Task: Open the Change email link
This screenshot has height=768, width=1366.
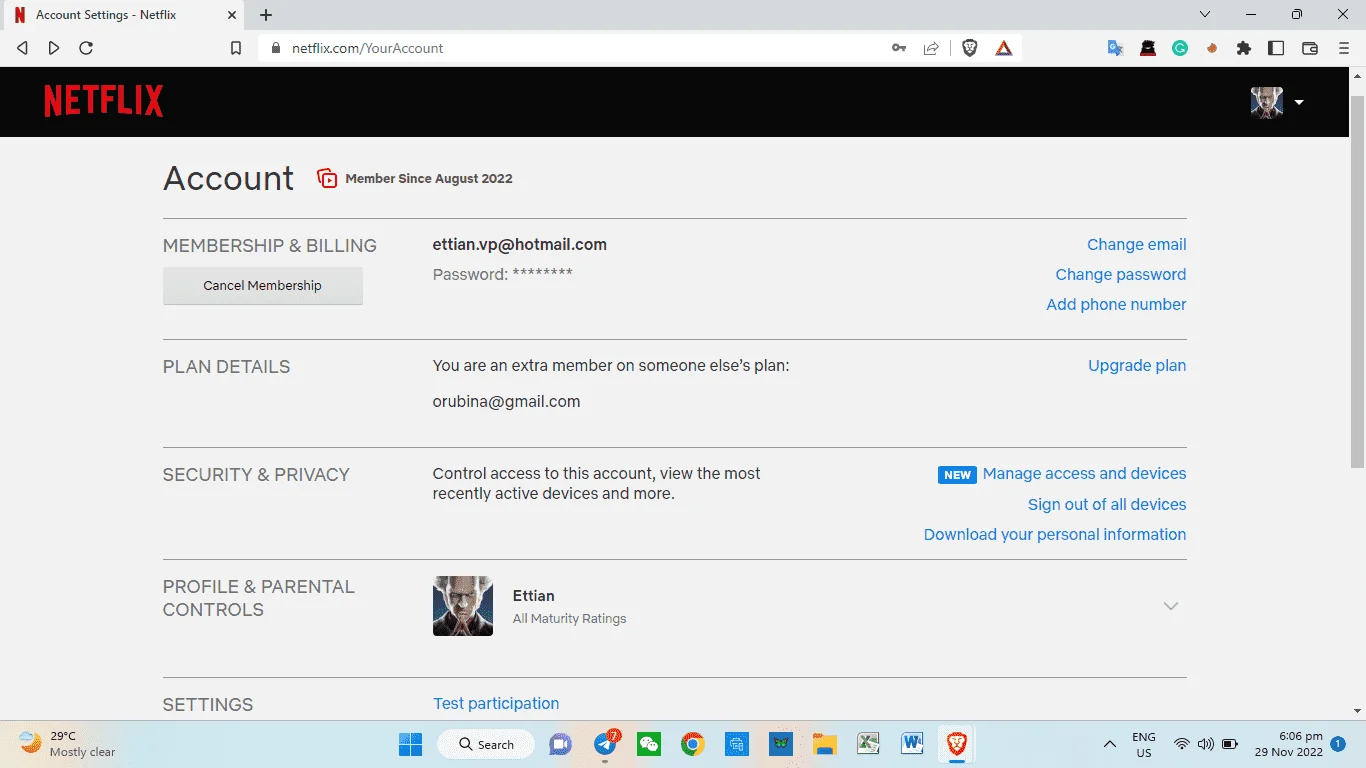Action: click(1136, 244)
